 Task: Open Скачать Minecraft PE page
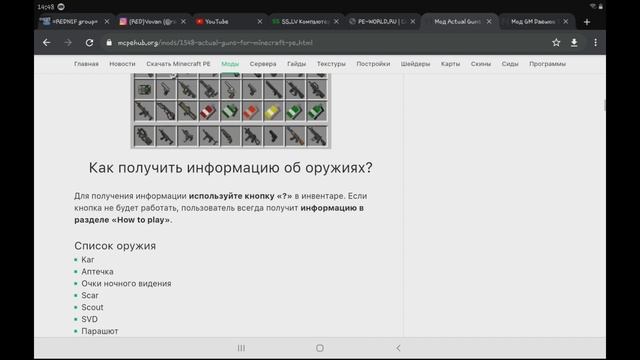(x=178, y=64)
